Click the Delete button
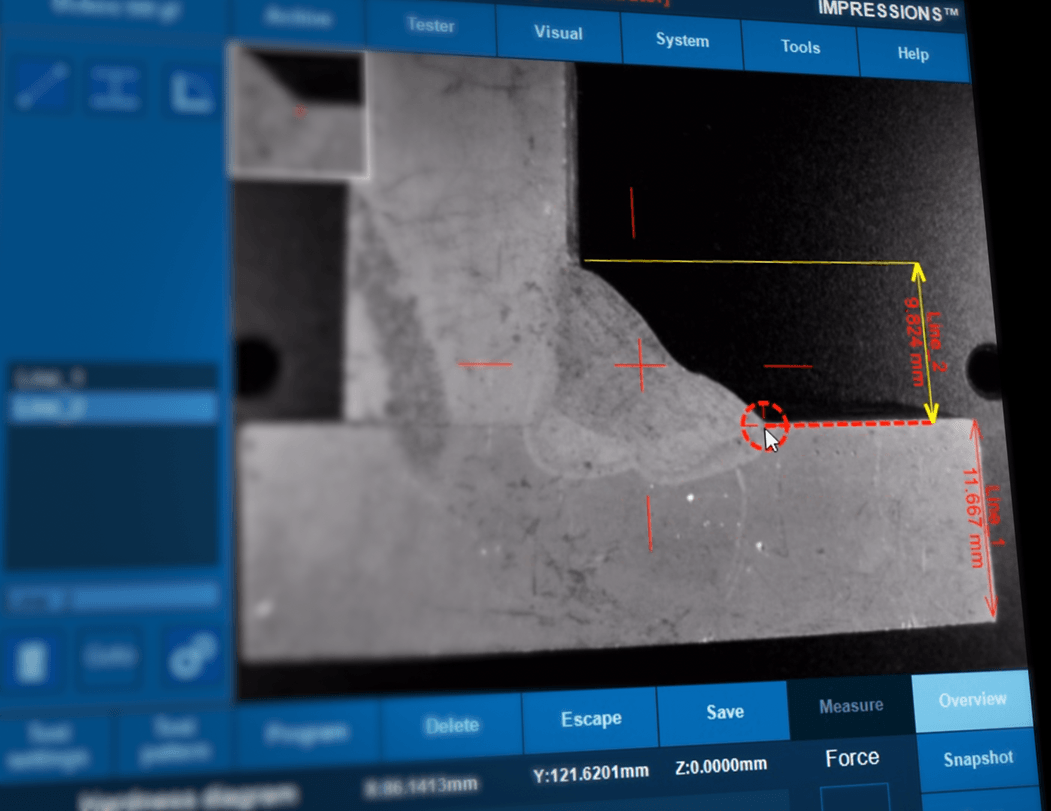Image resolution: width=1051 pixels, height=811 pixels. click(451, 725)
